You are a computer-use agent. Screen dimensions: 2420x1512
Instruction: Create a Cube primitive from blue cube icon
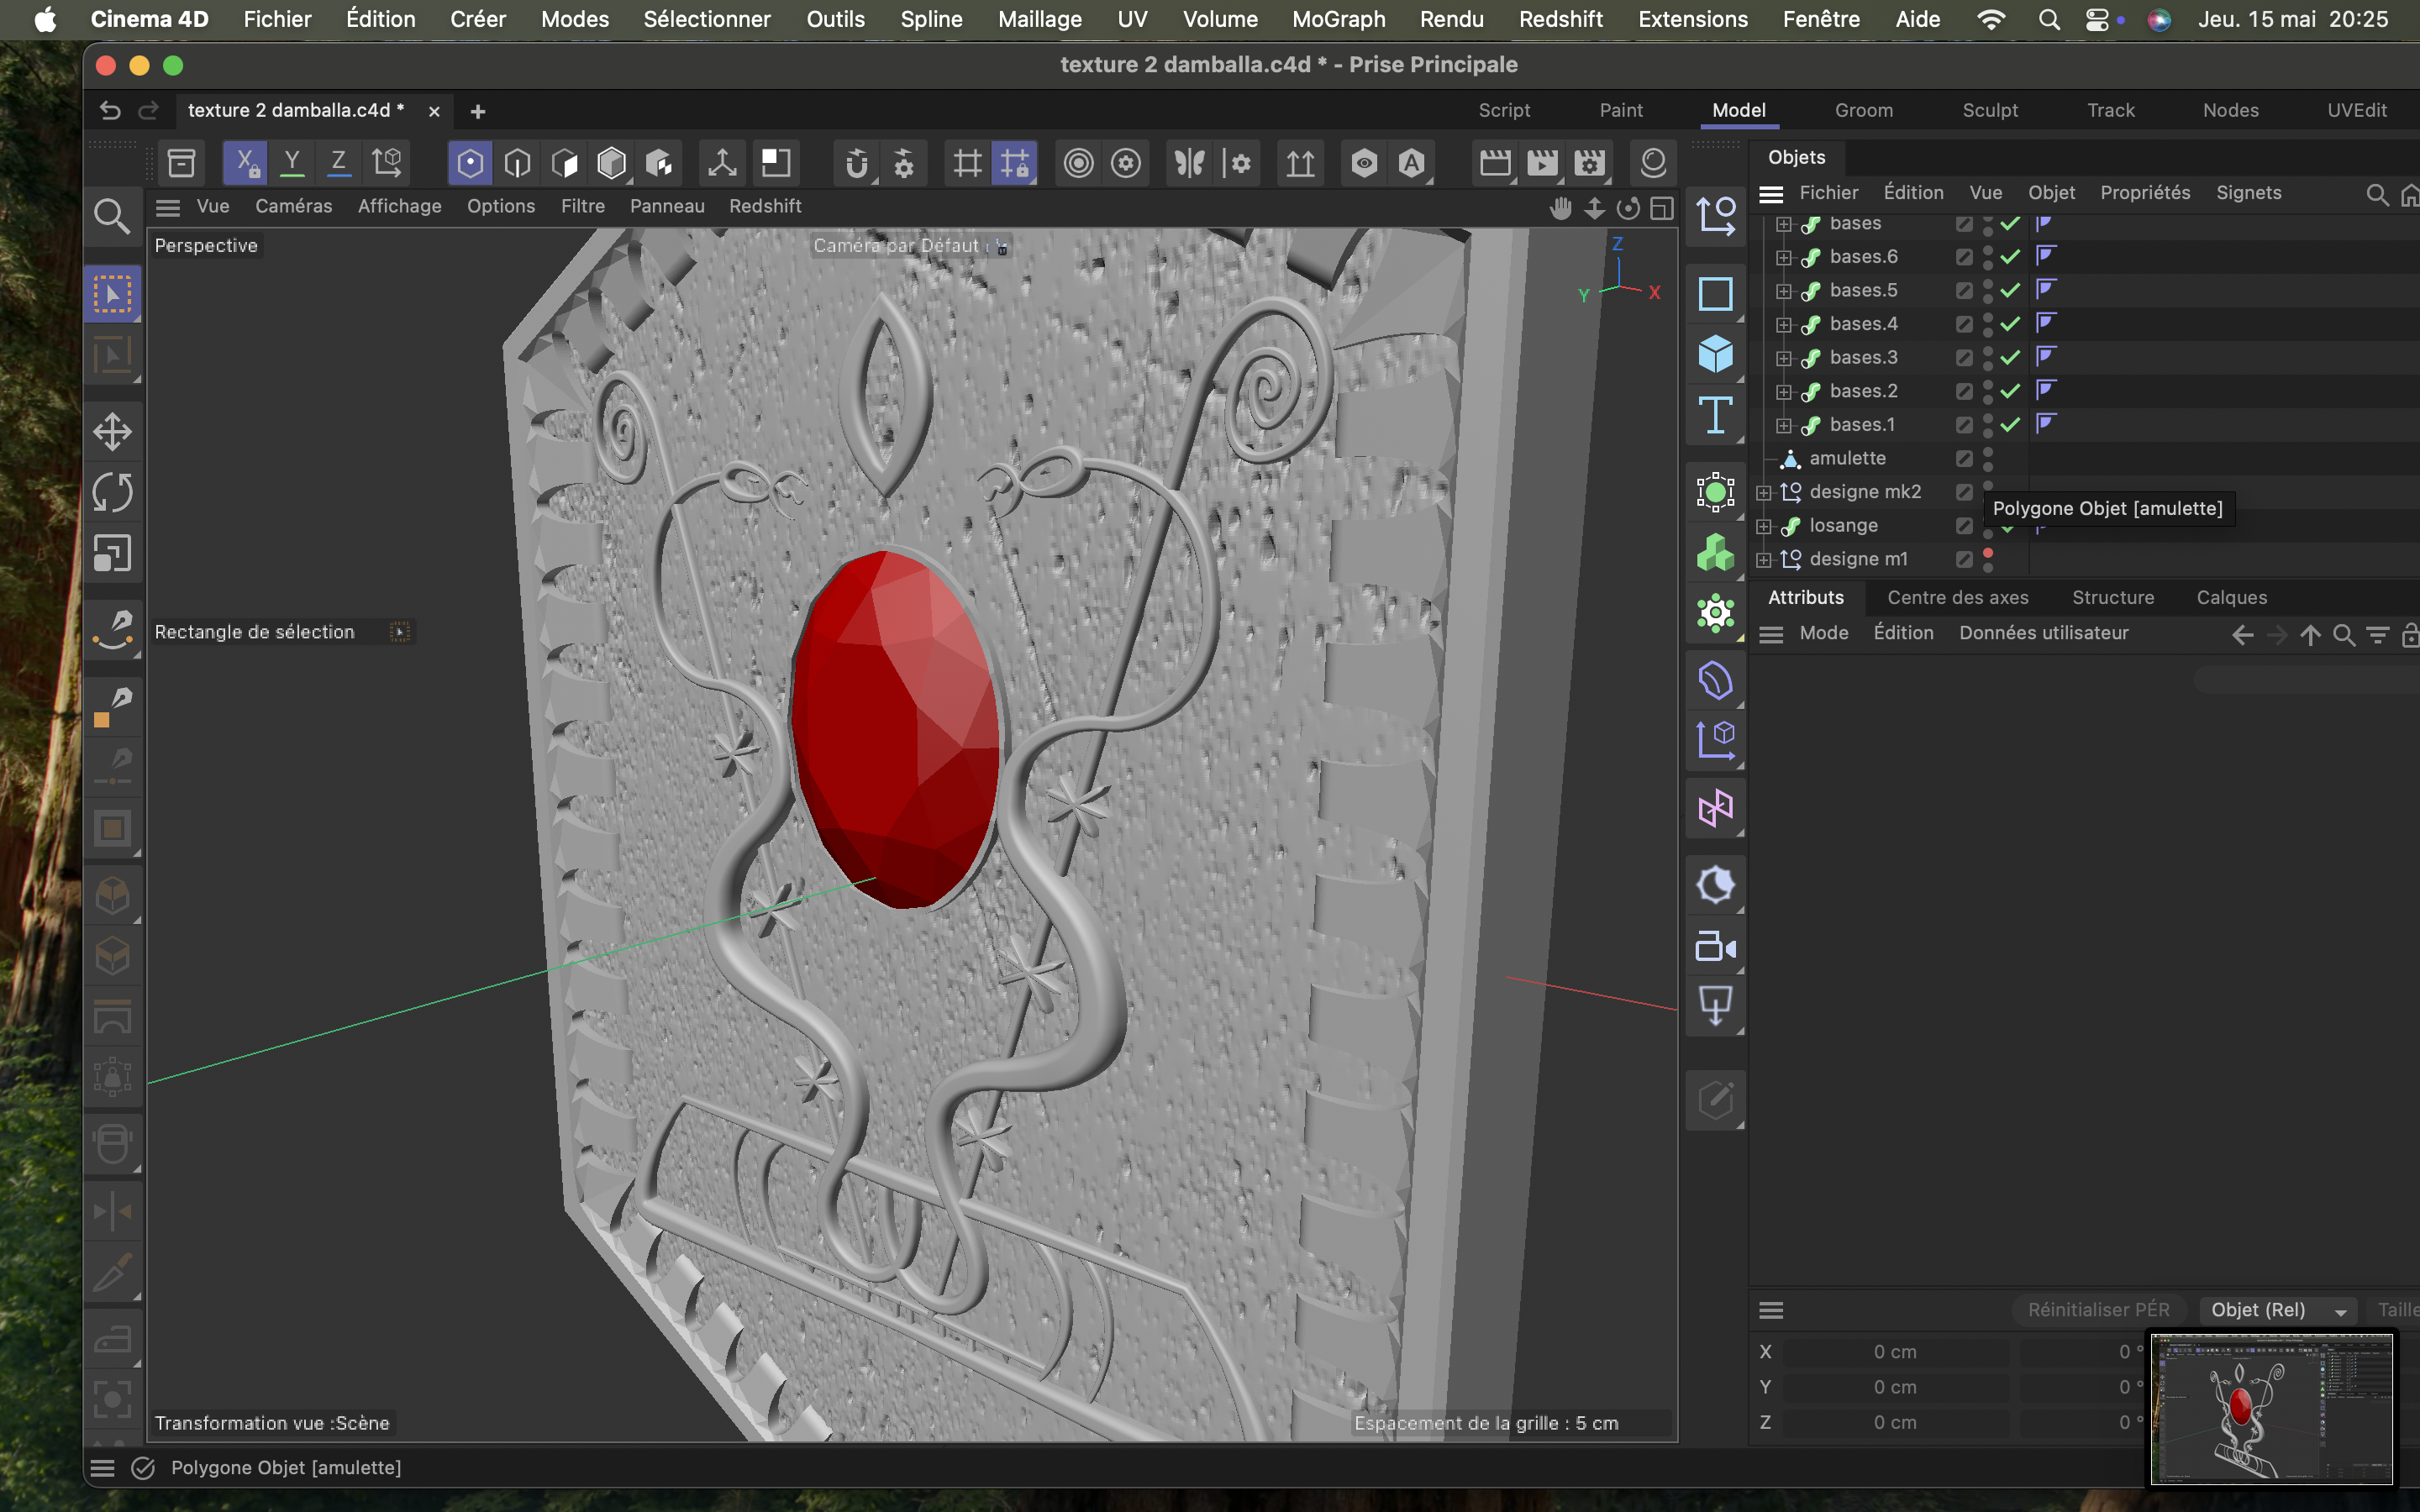tap(1715, 354)
